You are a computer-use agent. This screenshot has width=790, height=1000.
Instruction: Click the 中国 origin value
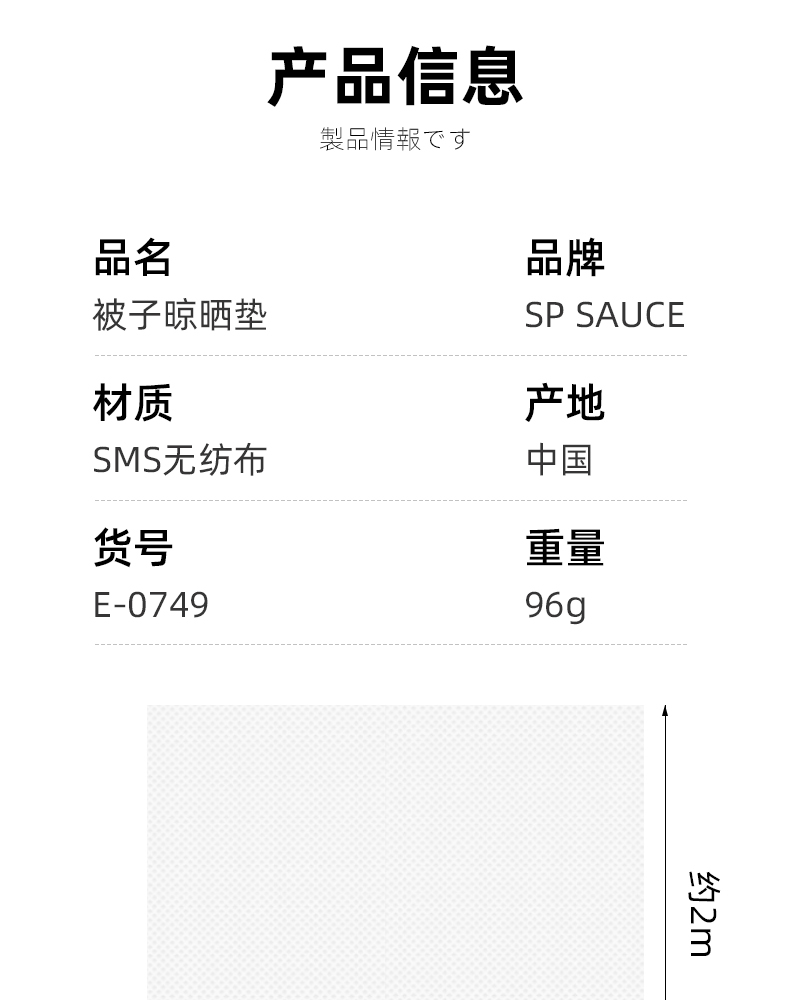coord(559,460)
